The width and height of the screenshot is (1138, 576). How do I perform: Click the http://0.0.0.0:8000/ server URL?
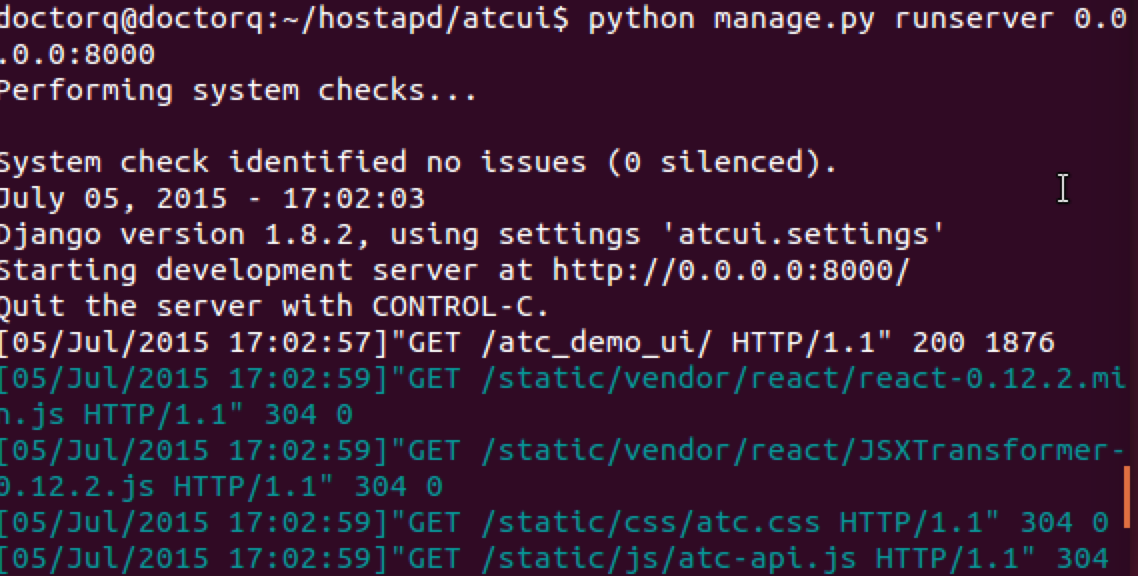pos(733,270)
